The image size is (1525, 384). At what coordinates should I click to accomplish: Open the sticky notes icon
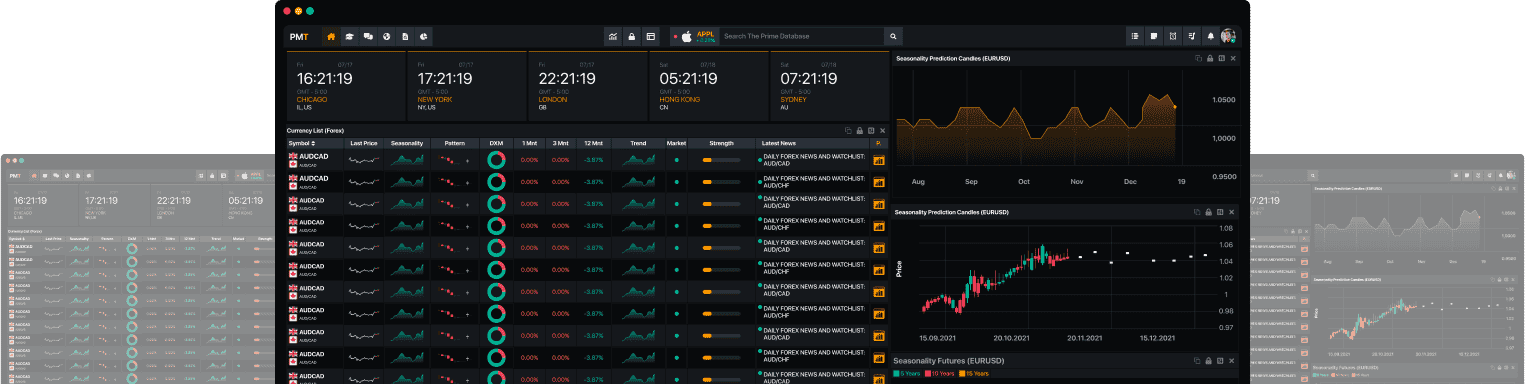1154,36
